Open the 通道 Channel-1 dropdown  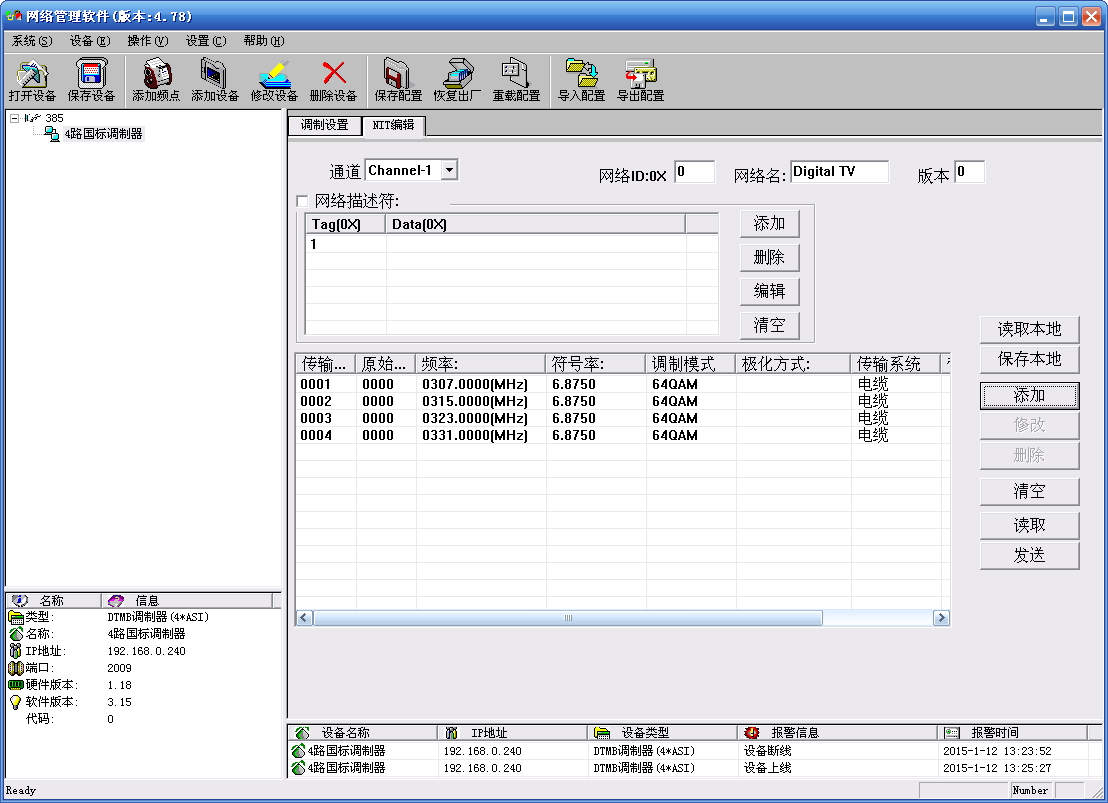(x=449, y=170)
